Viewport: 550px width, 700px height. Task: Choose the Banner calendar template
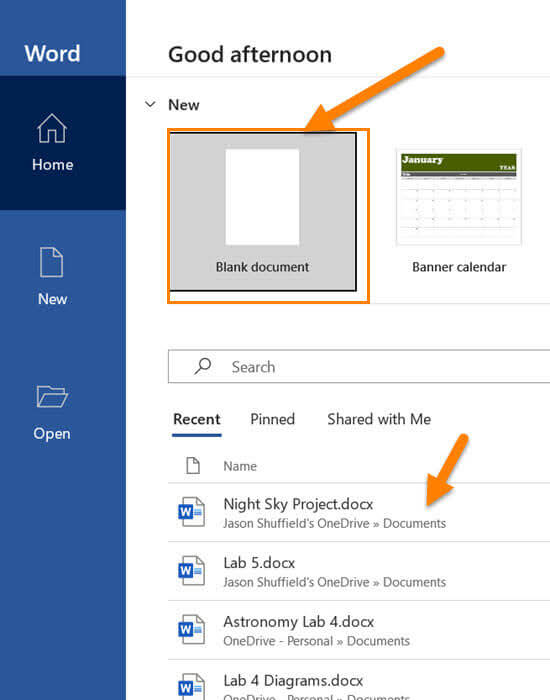pyautogui.click(x=459, y=212)
